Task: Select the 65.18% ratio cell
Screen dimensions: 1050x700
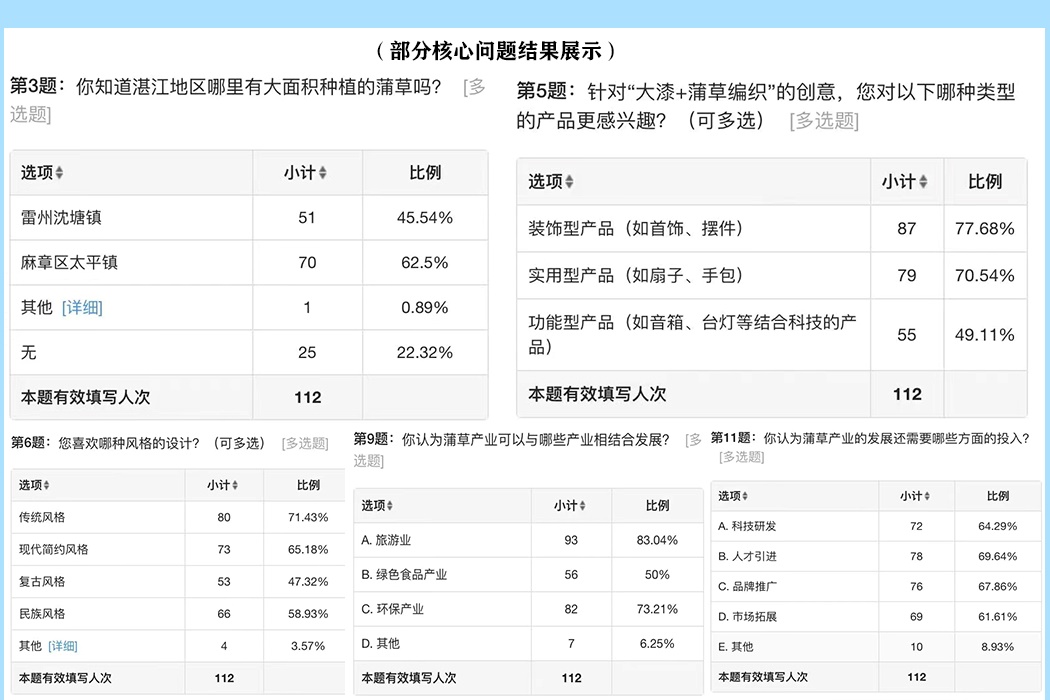Action: pyautogui.click(x=308, y=549)
